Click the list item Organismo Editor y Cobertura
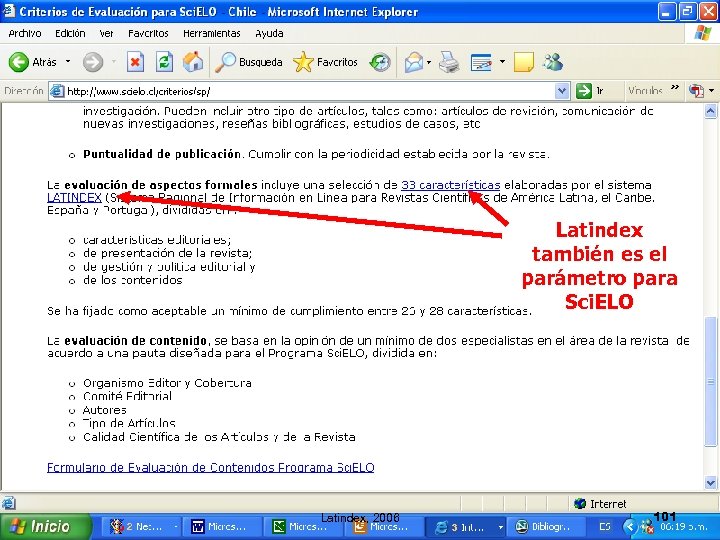720x540 pixels. [x=167, y=383]
